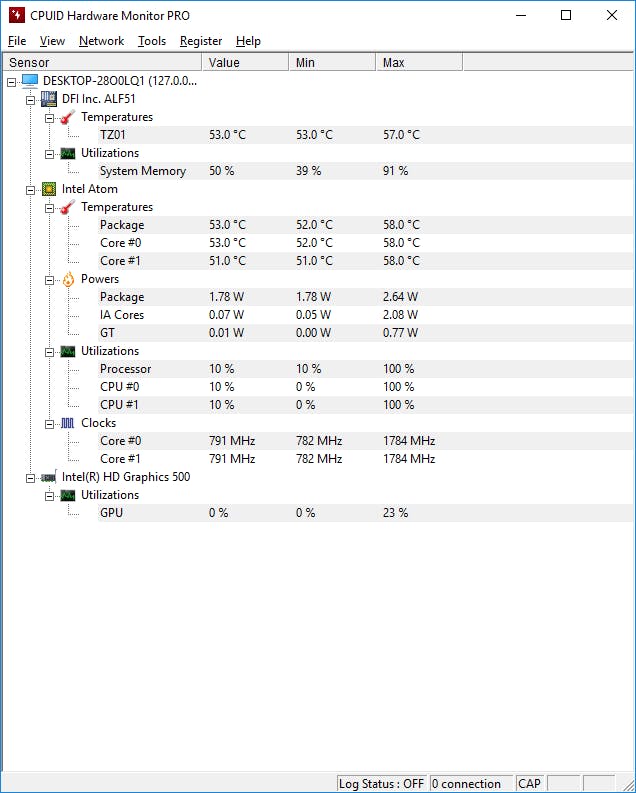This screenshot has height=793, width=636.
Task: Click the CPUID app icon in title bar
Action: pos(17,15)
